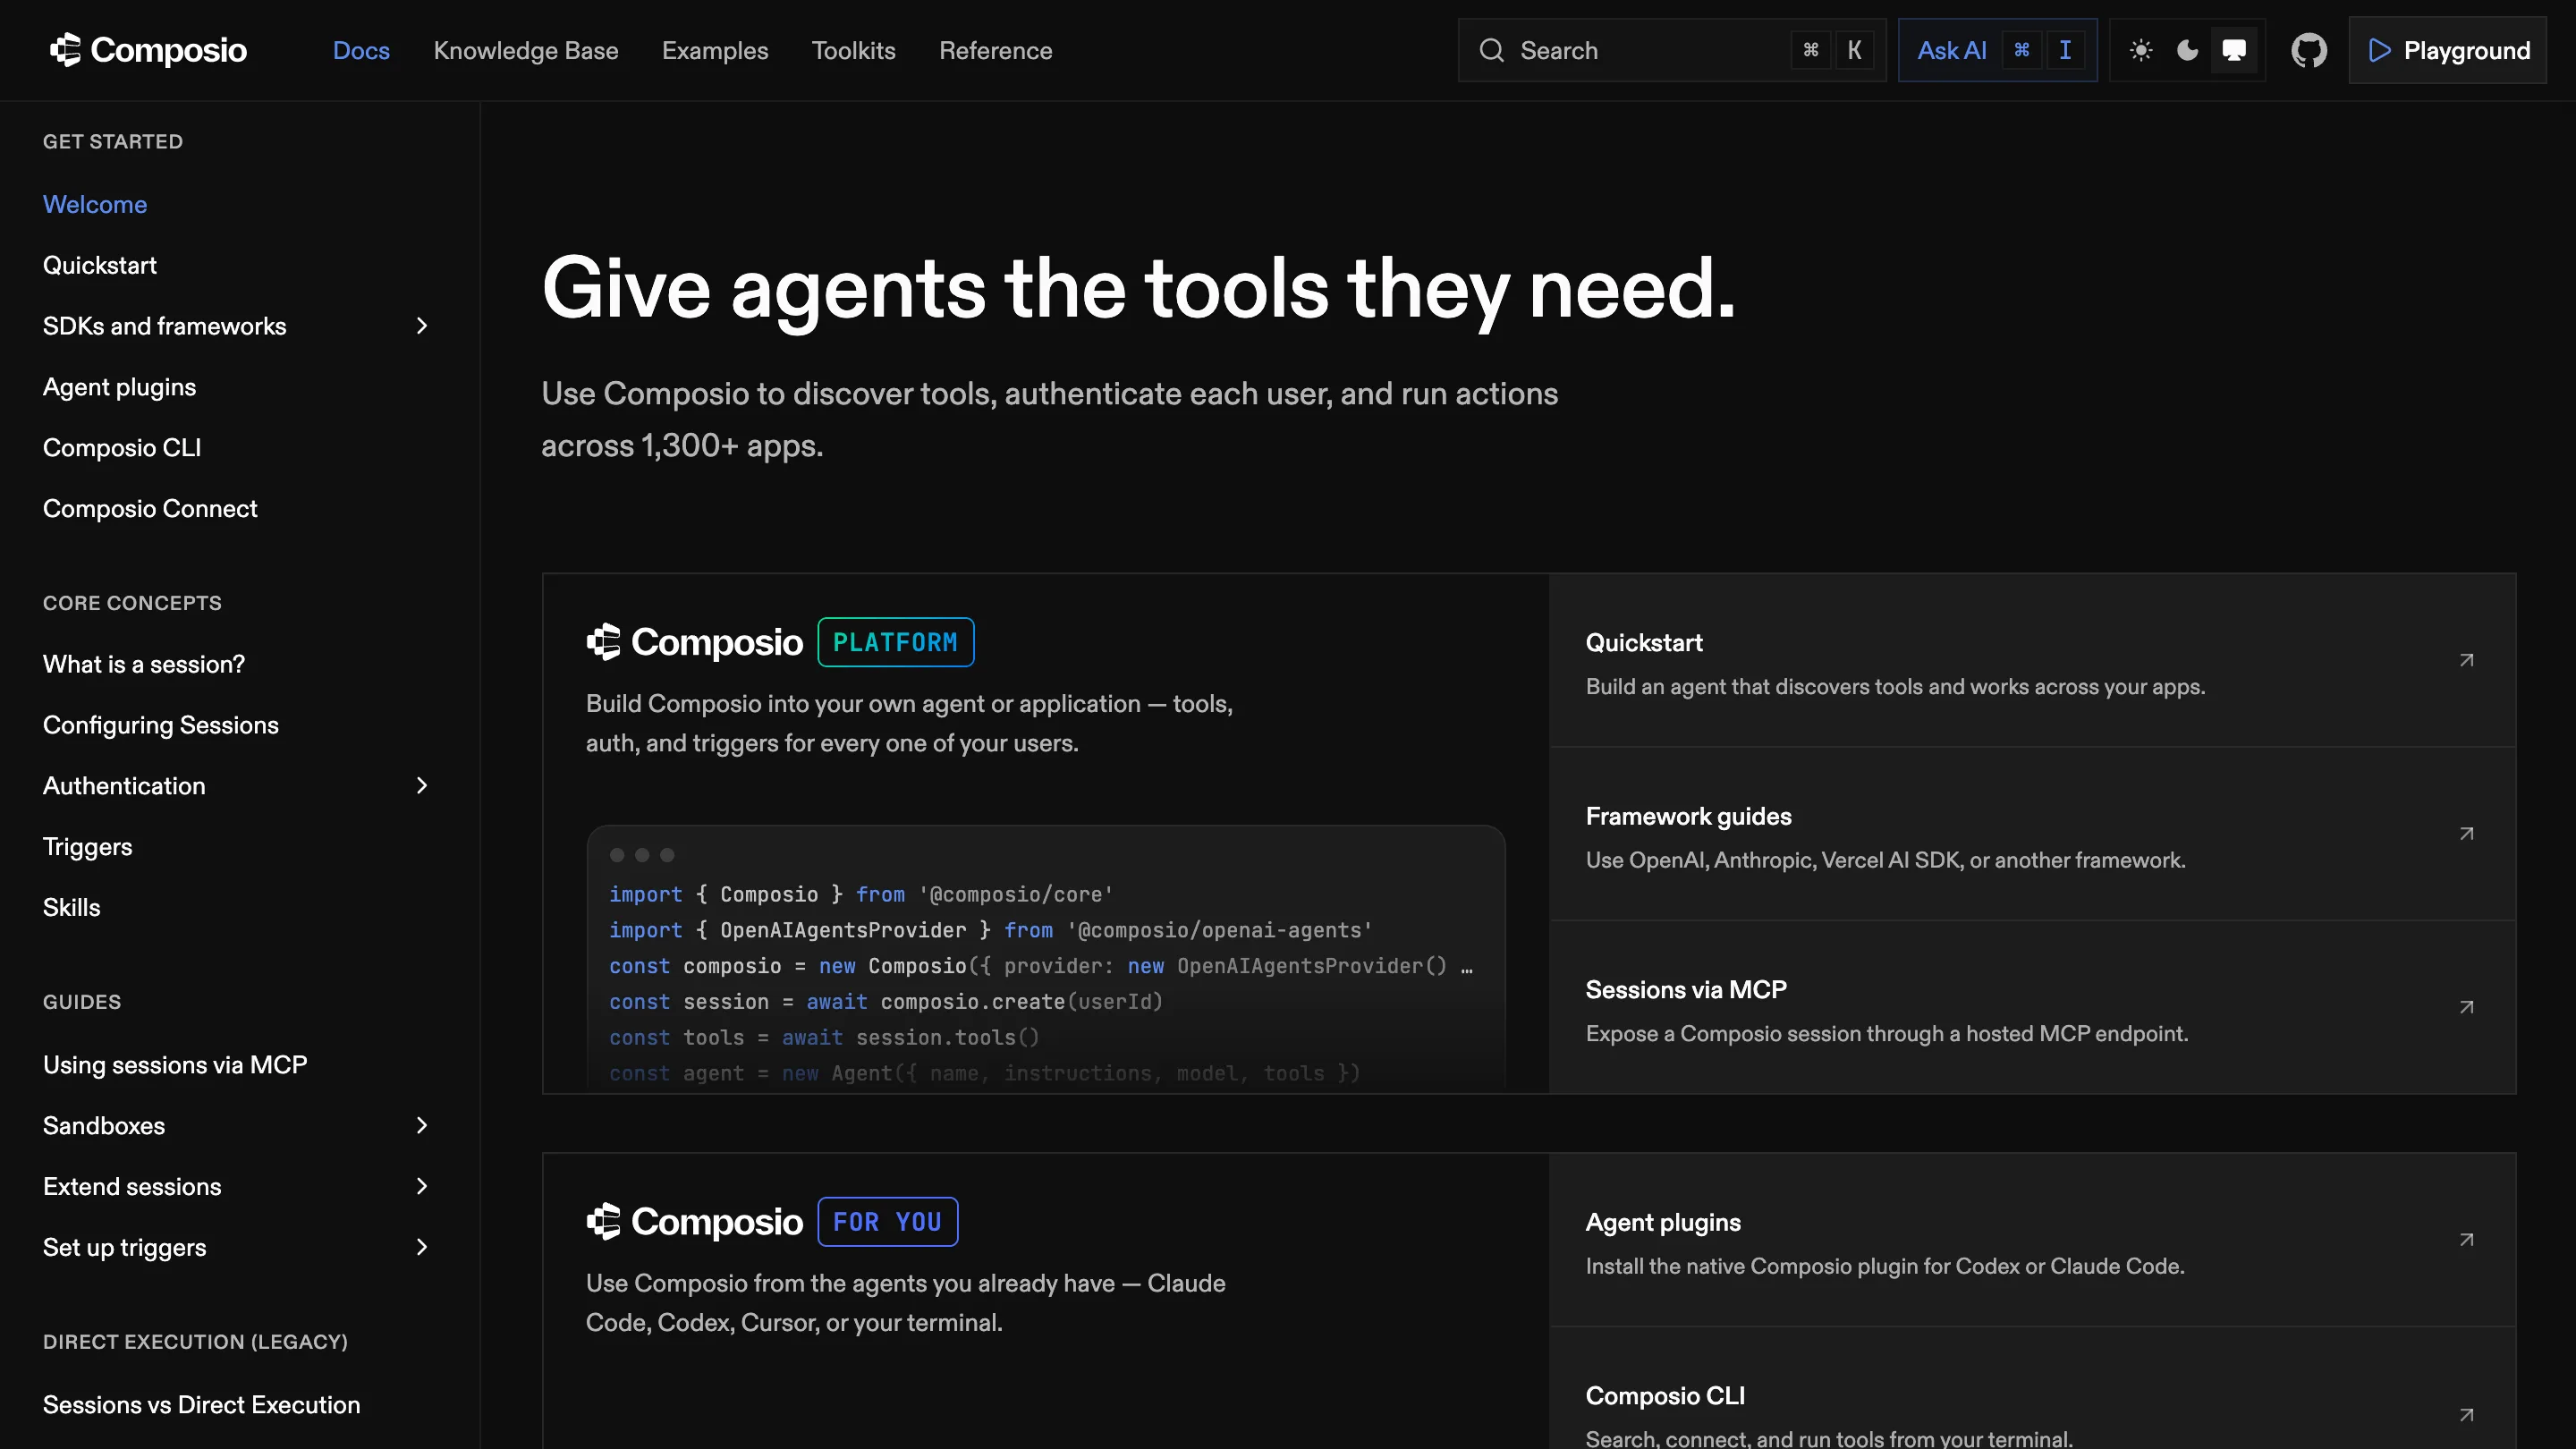
Task: Click the code sample block
Action: tap(1046, 957)
